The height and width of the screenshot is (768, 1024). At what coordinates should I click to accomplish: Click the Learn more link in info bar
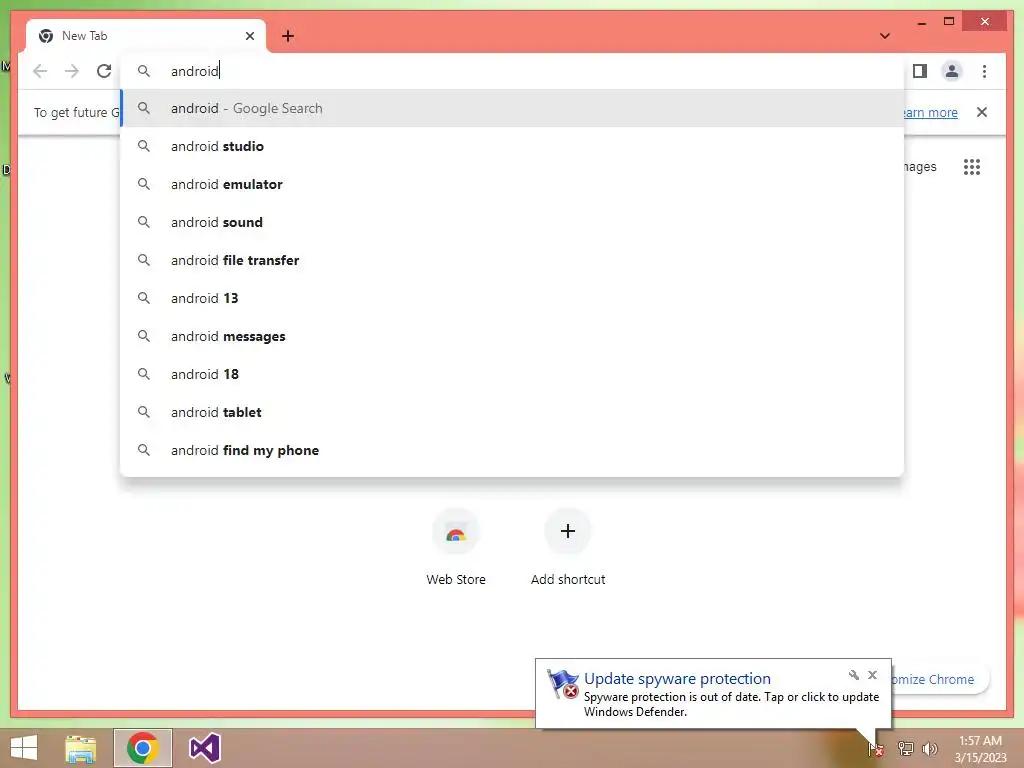tap(931, 112)
